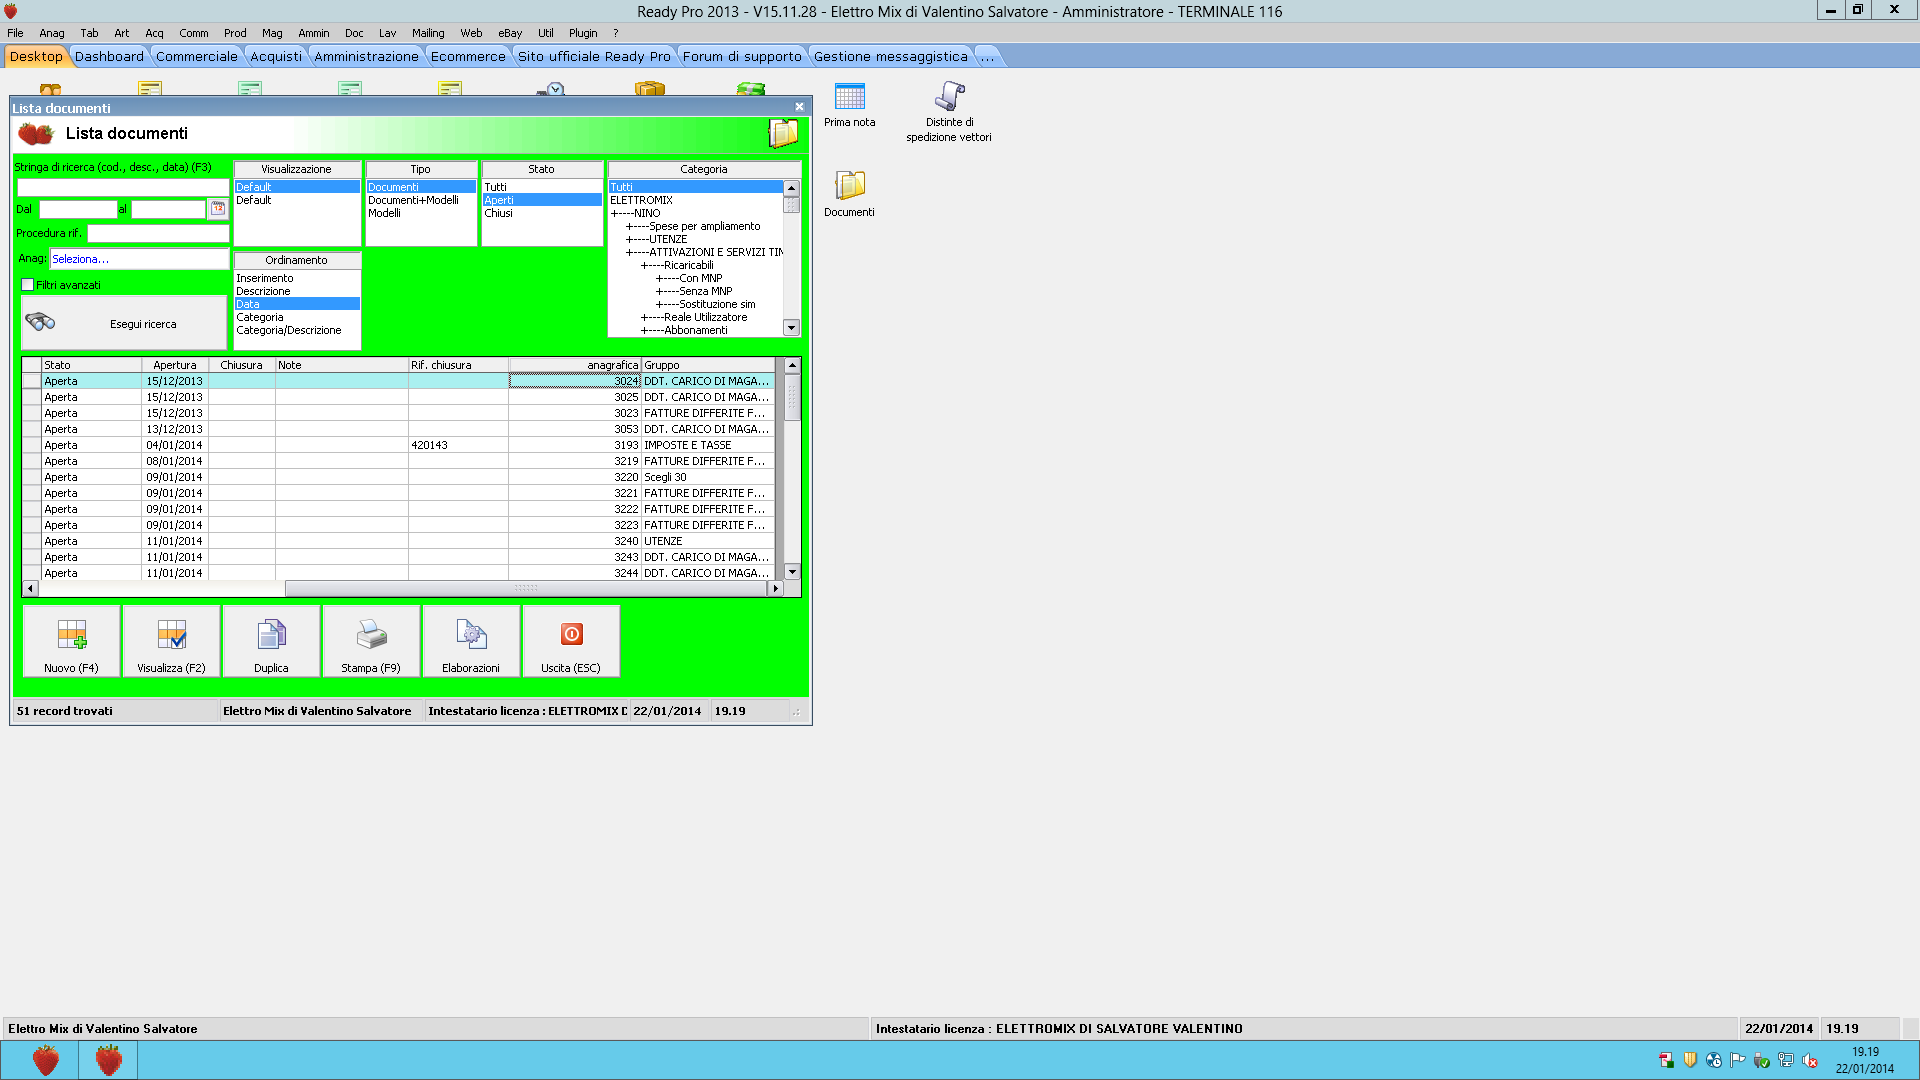Select Abbonamenti in the Categoria tree

(x=684, y=330)
